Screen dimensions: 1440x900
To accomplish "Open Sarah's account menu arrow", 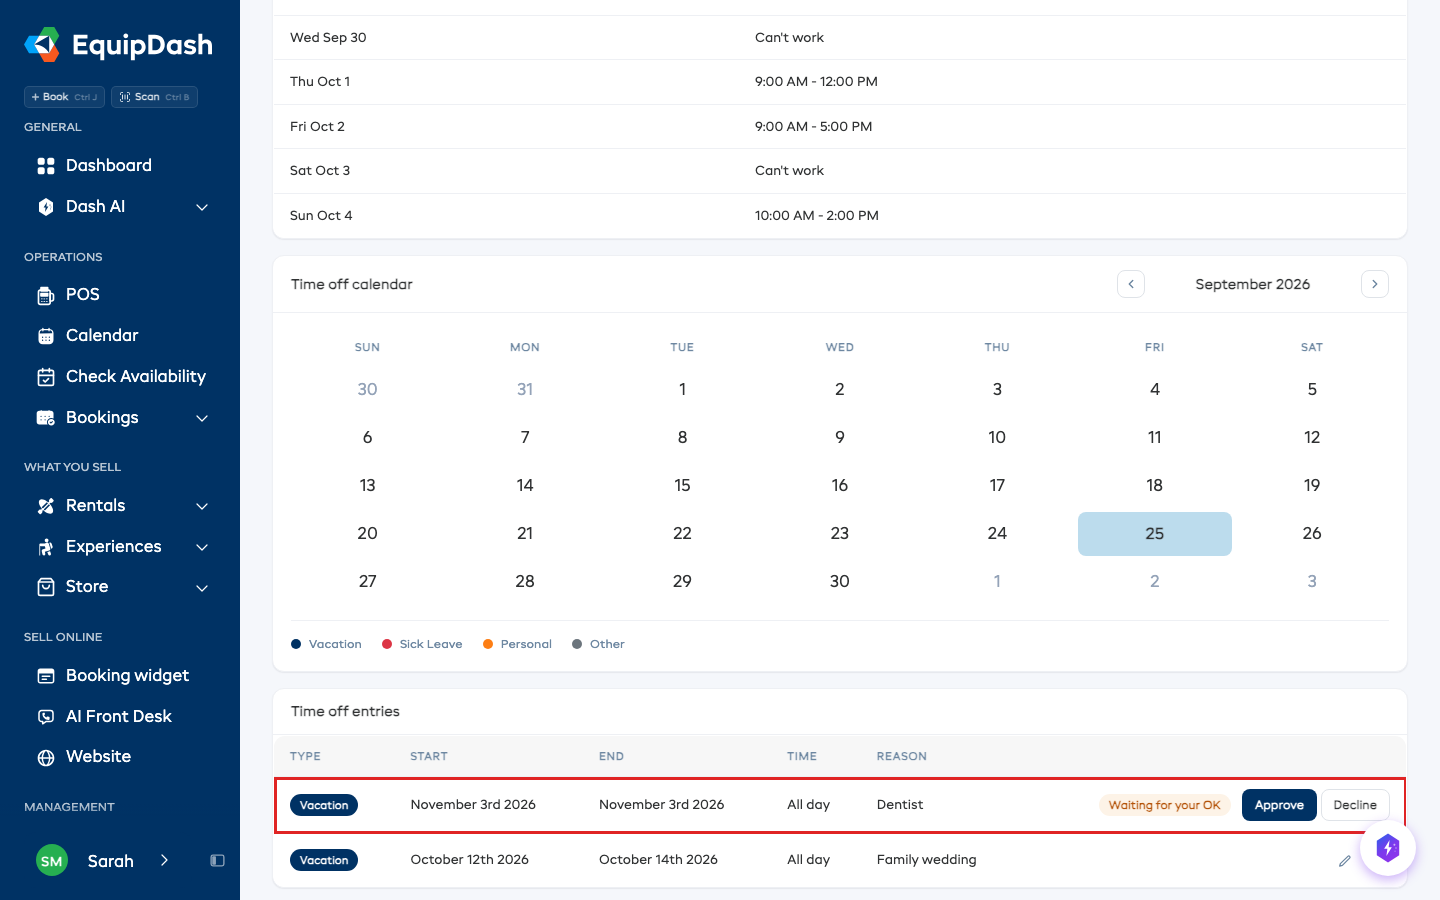I will pos(164,860).
